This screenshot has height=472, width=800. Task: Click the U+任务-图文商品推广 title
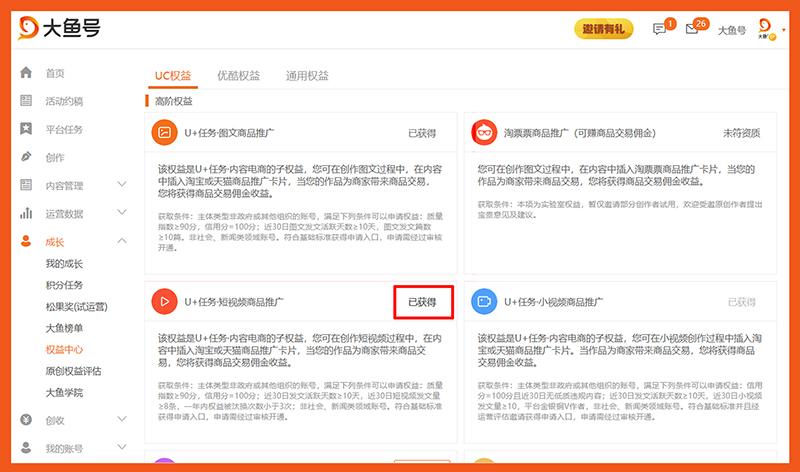pos(229,133)
